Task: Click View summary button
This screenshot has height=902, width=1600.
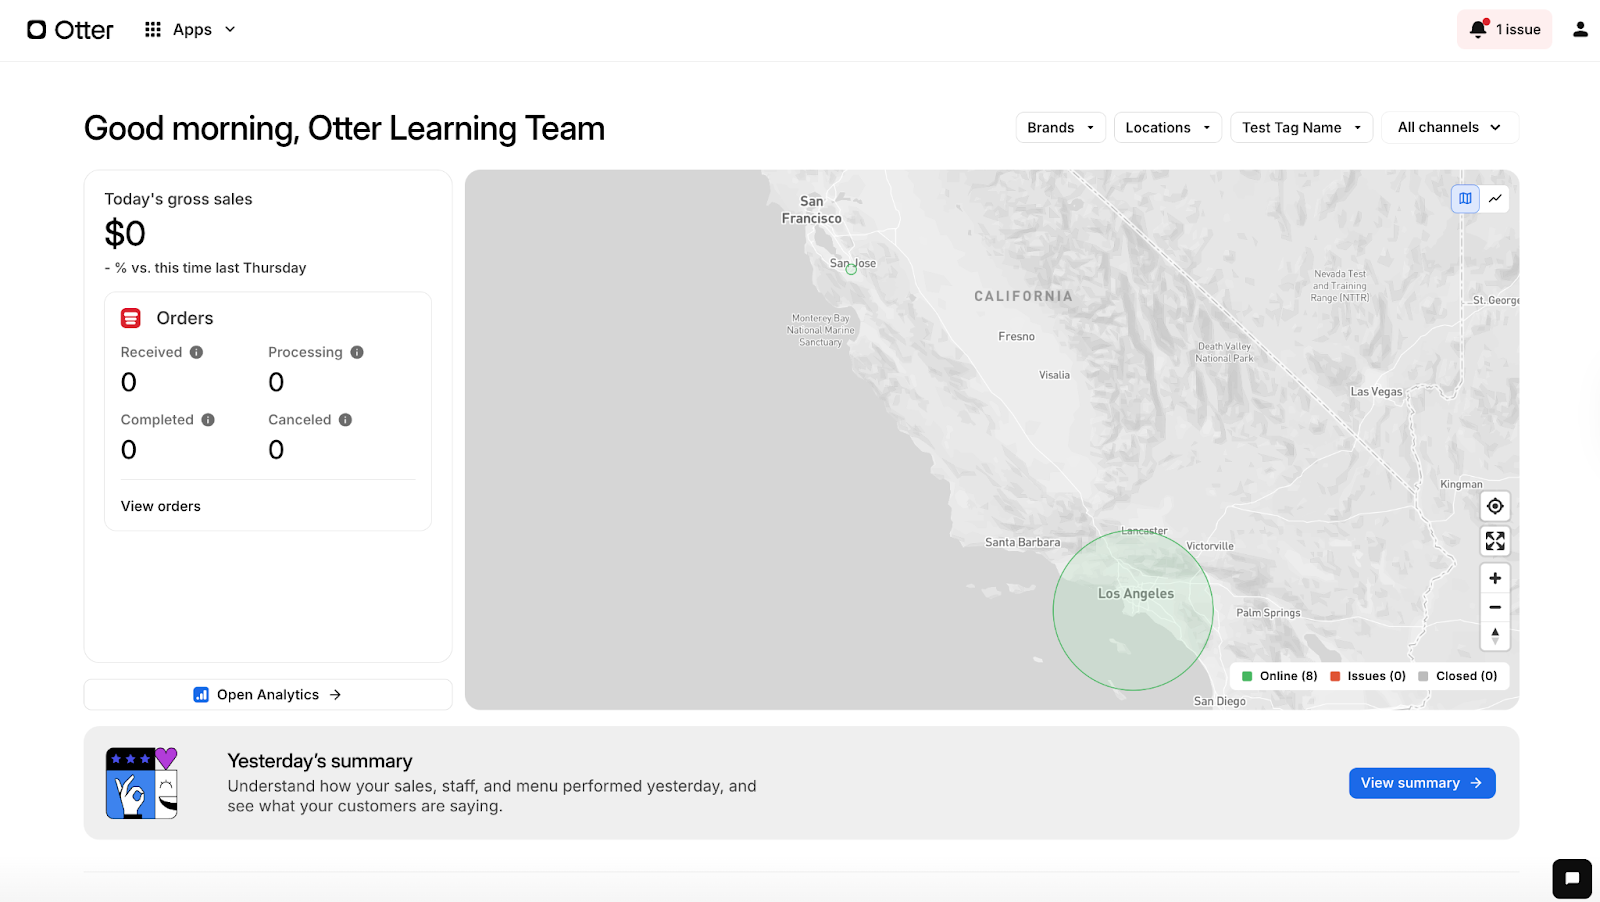Action: tap(1422, 783)
